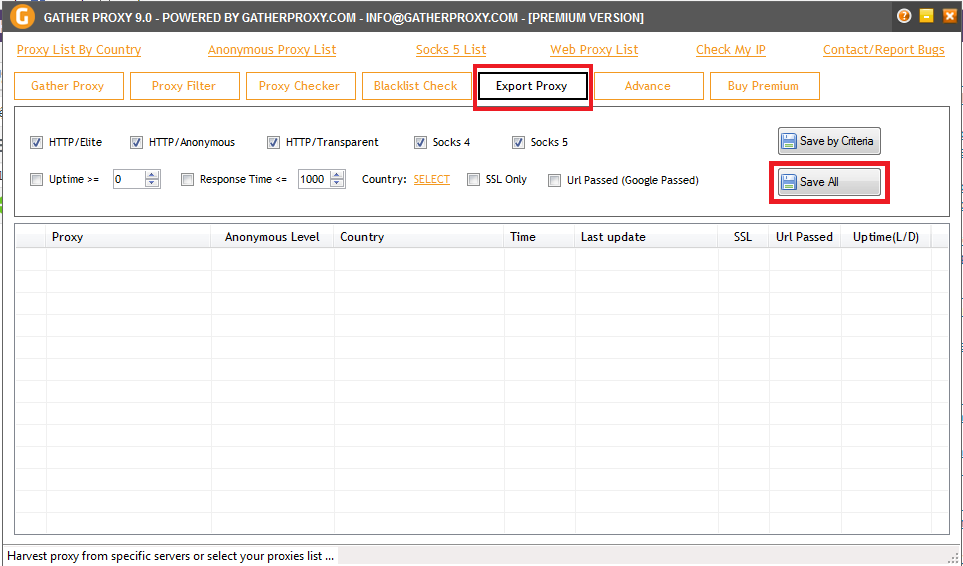Close the Gather Proxy window

[949, 16]
